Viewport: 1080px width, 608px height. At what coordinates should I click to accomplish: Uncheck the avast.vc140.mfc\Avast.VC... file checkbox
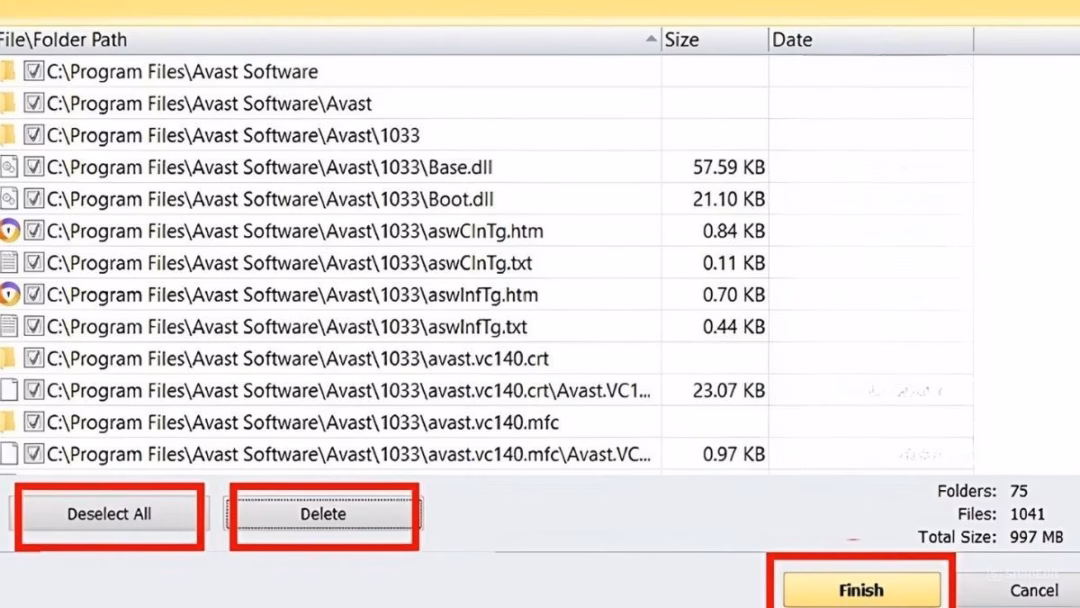[33, 454]
